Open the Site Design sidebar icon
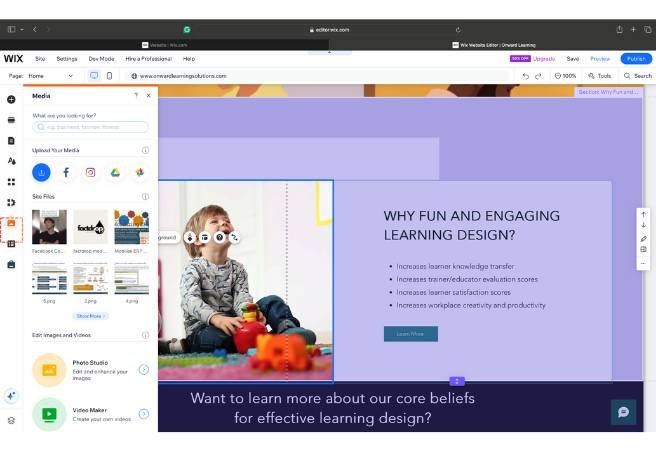 pyautogui.click(x=11, y=161)
